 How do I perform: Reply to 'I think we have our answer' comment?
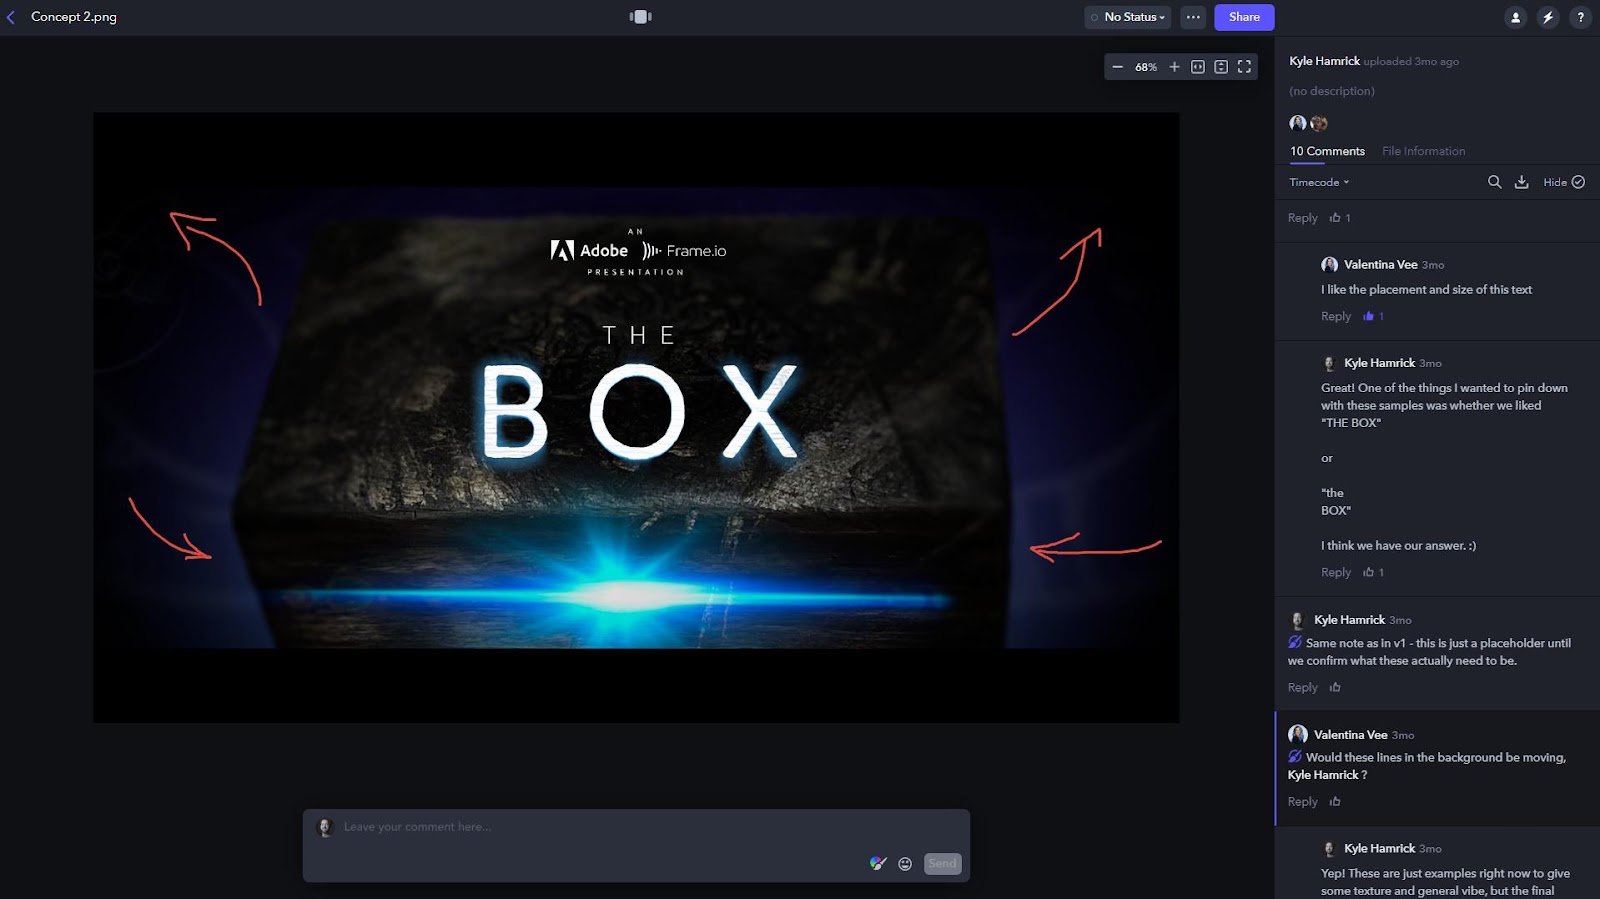1336,572
